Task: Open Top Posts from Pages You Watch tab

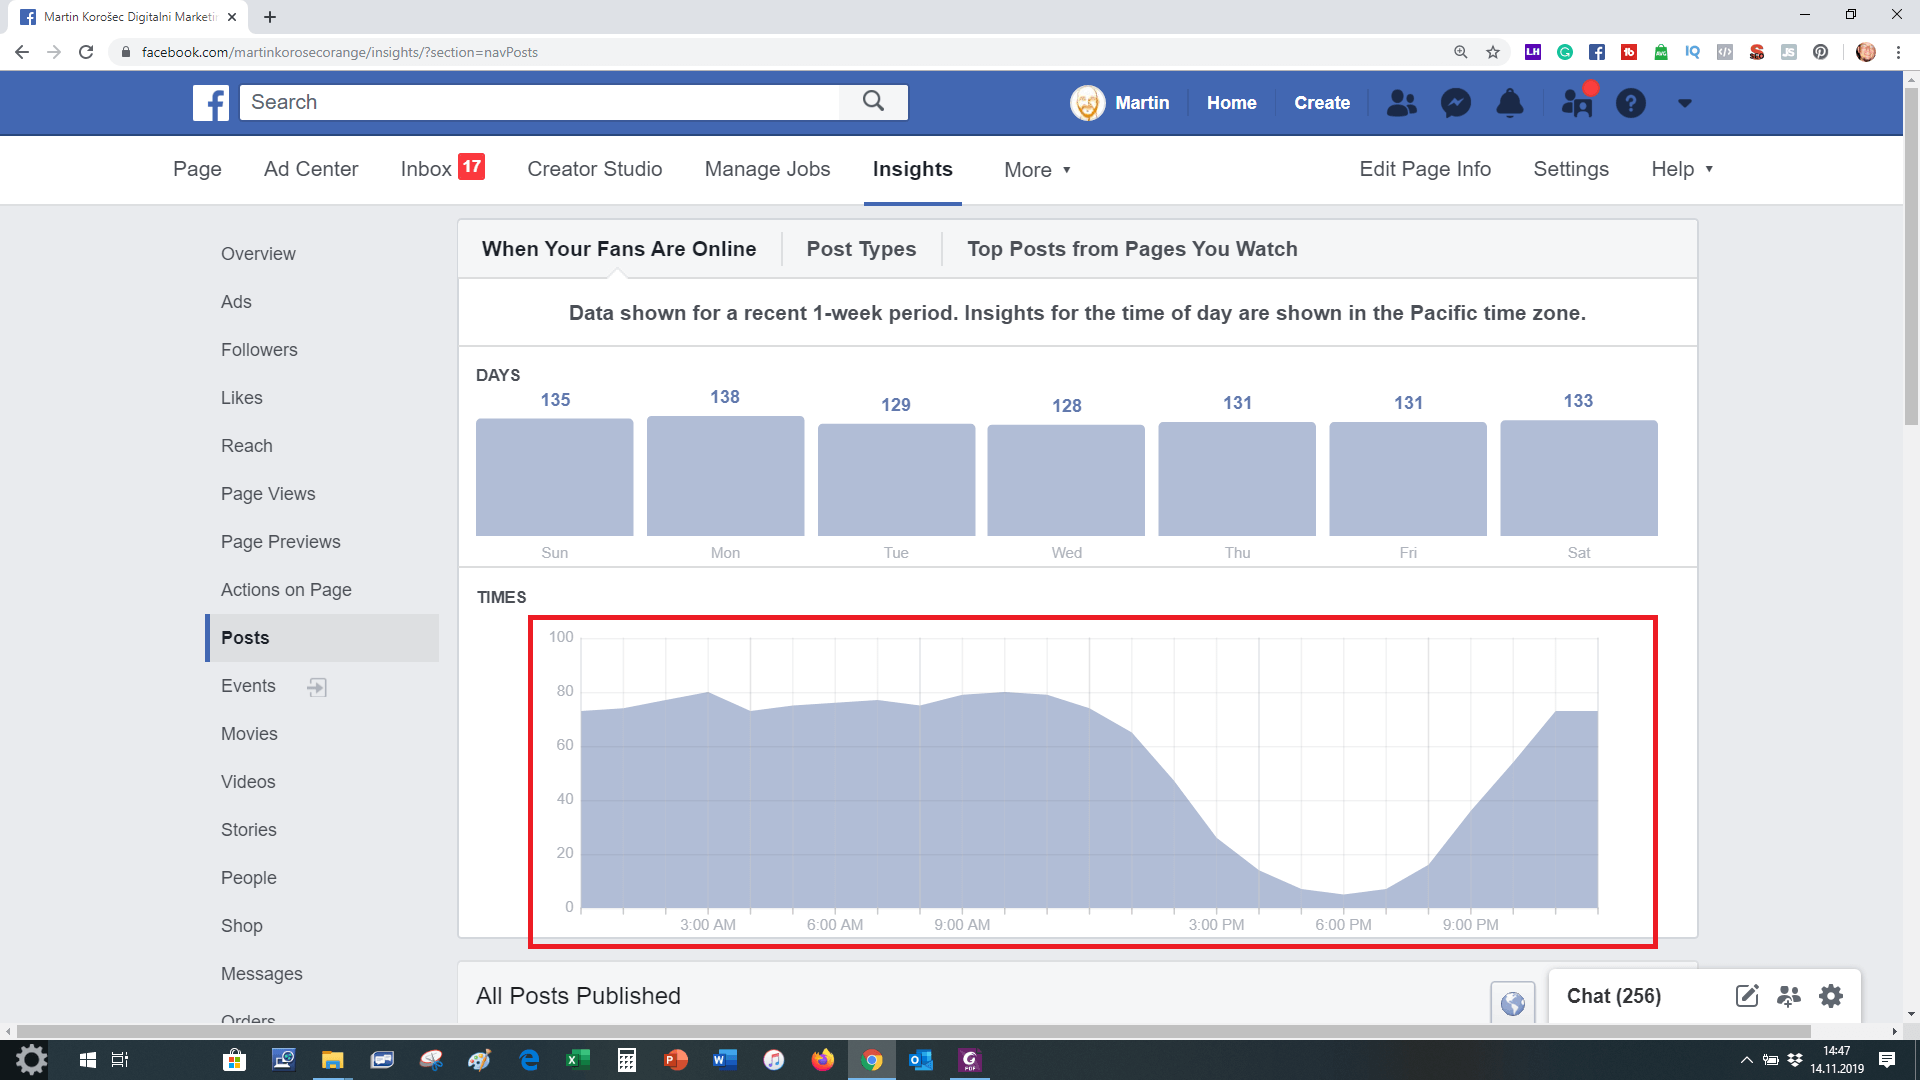Action: (x=1132, y=249)
